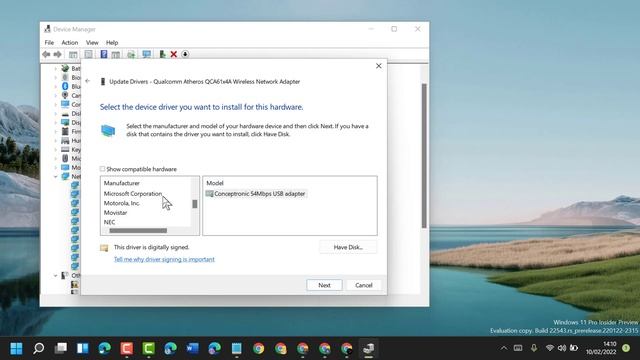Viewport: 640px width, 360px height.
Task: Click the touch keyboard tray icon
Action: 518,348
